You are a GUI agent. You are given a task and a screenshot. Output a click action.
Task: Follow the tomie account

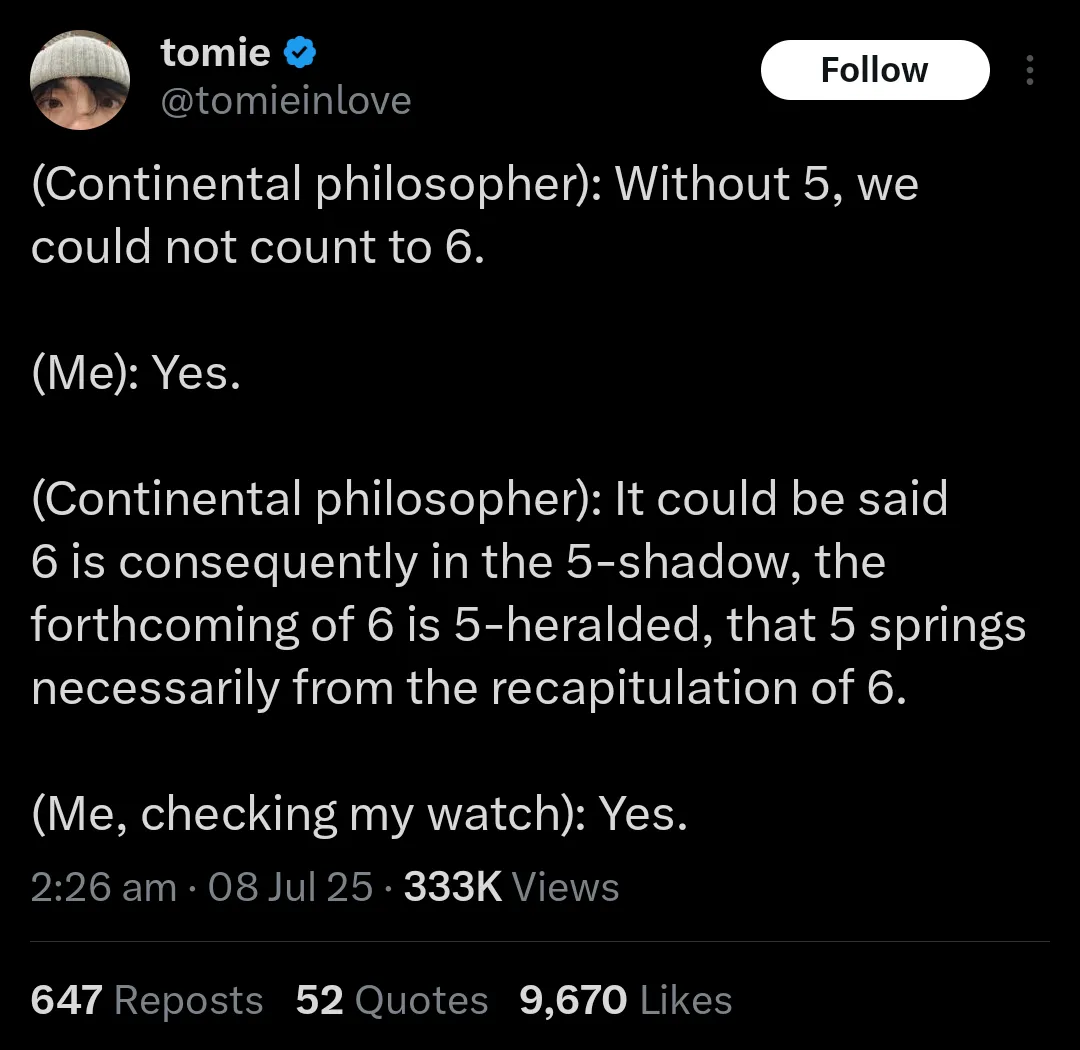point(875,70)
